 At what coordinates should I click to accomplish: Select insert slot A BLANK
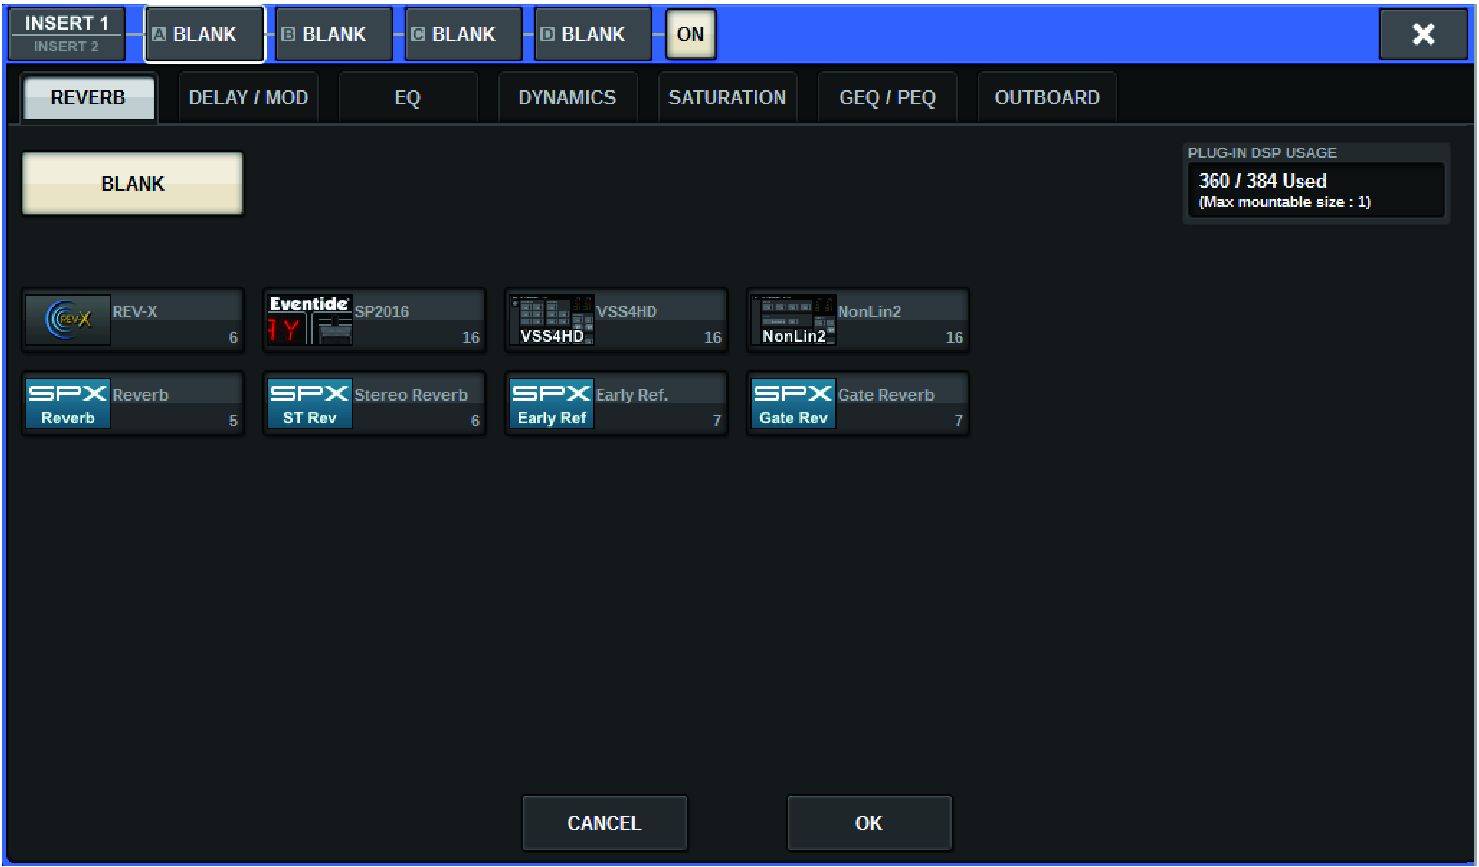205,34
